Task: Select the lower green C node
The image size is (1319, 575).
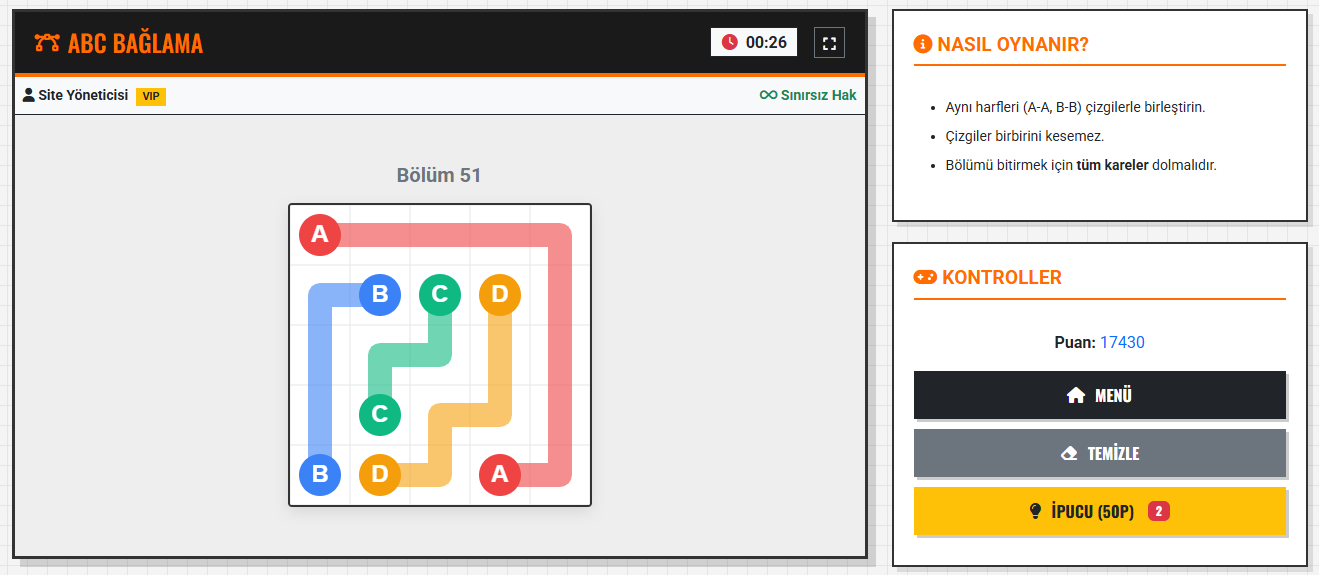Action: coord(380,415)
